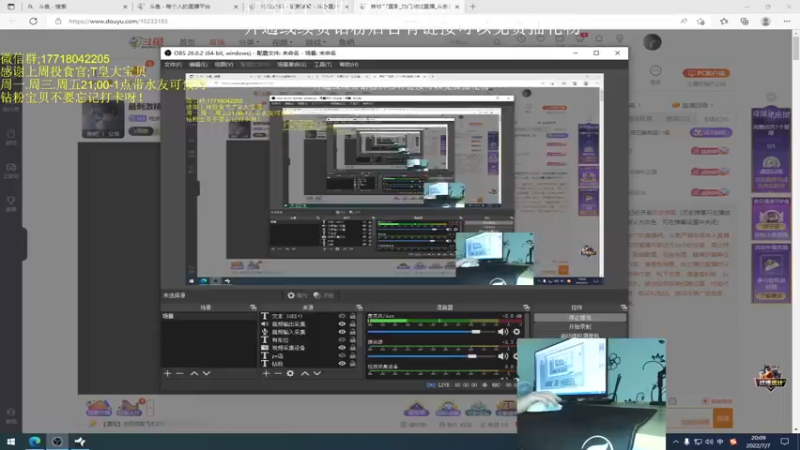
Task: Expand the 视频 dropdown in the Douyu navigation
Action: point(280,42)
